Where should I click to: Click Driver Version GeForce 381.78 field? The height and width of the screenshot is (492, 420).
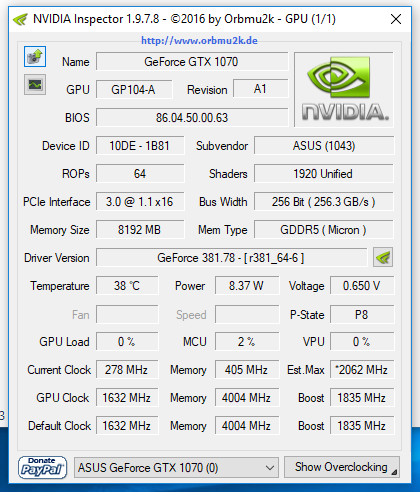(232, 258)
